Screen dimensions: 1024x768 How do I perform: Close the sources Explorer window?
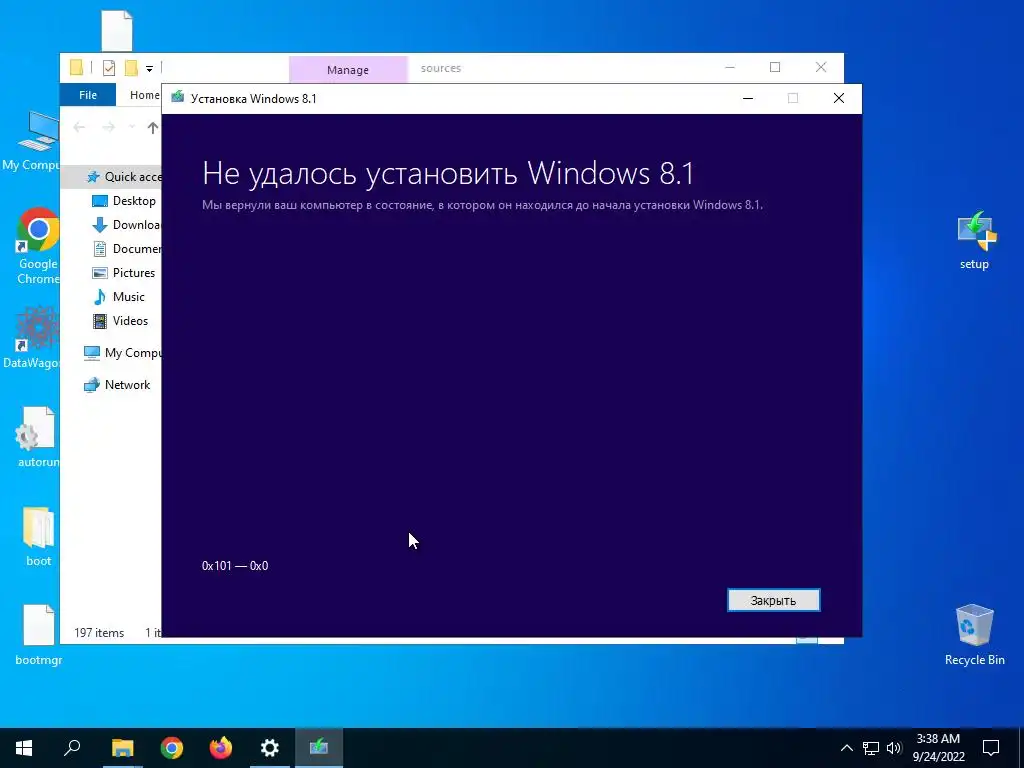(821, 67)
